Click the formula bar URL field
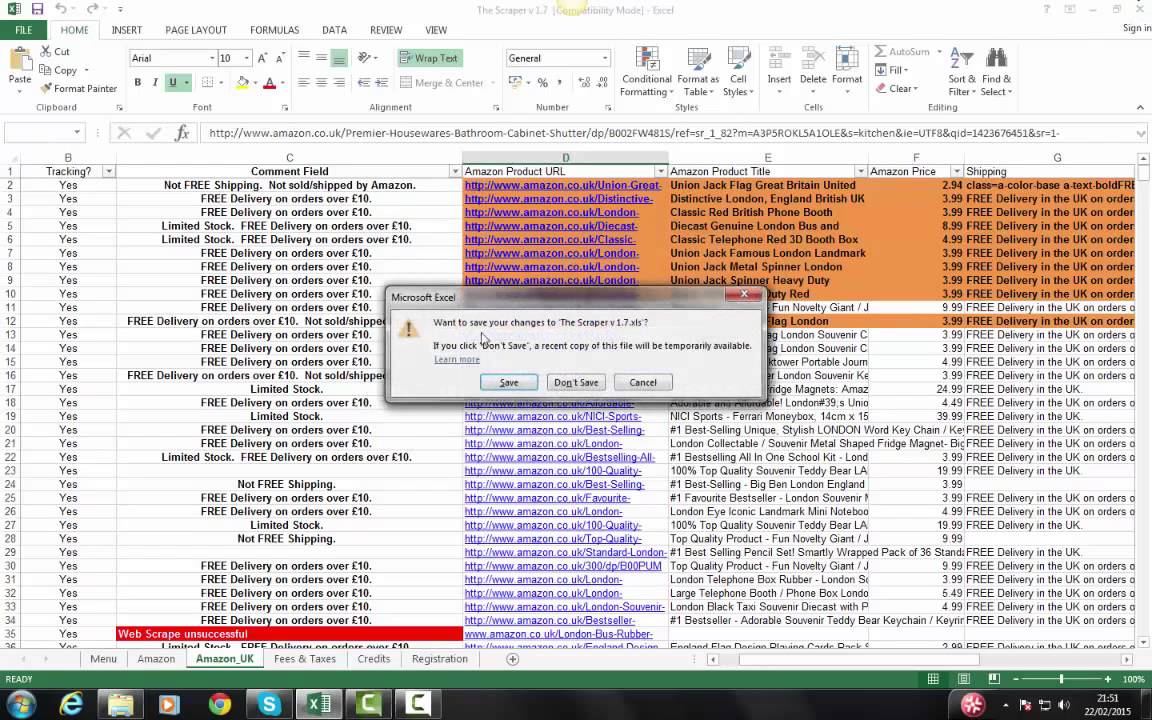 coord(669,133)
